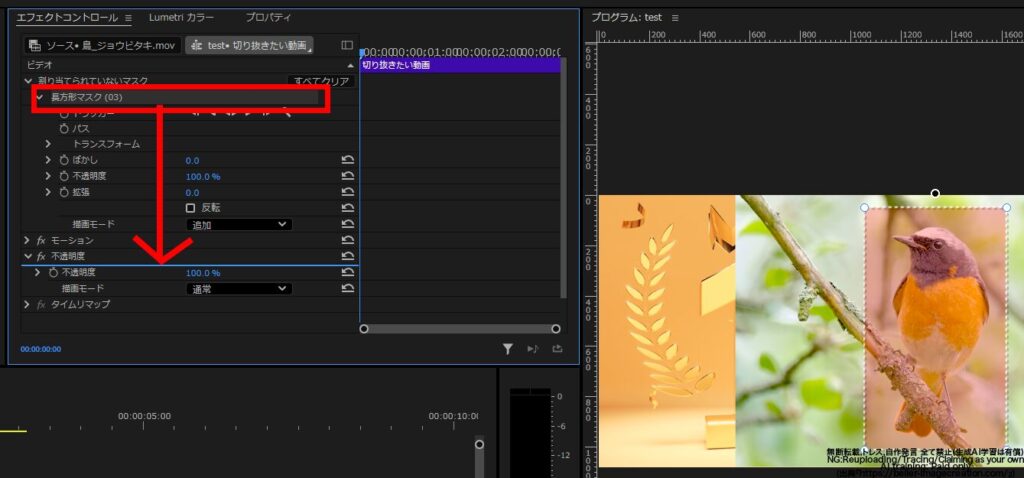Expand the ぼかし property
The width and height of the screenshot is (1024, 478).
pyautogui.click(x=48, y=160)
